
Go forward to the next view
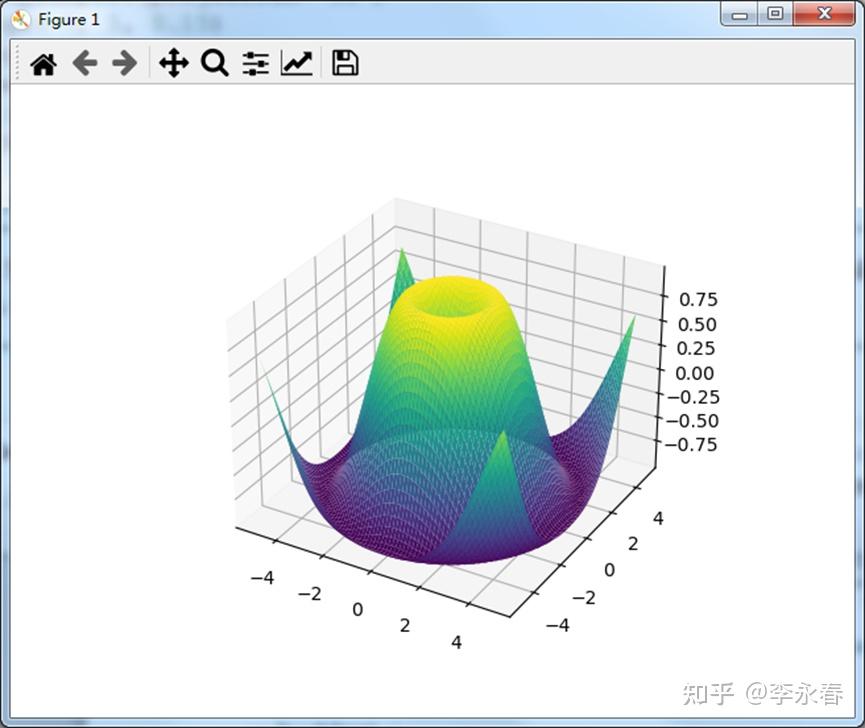[x=125, y=63]
